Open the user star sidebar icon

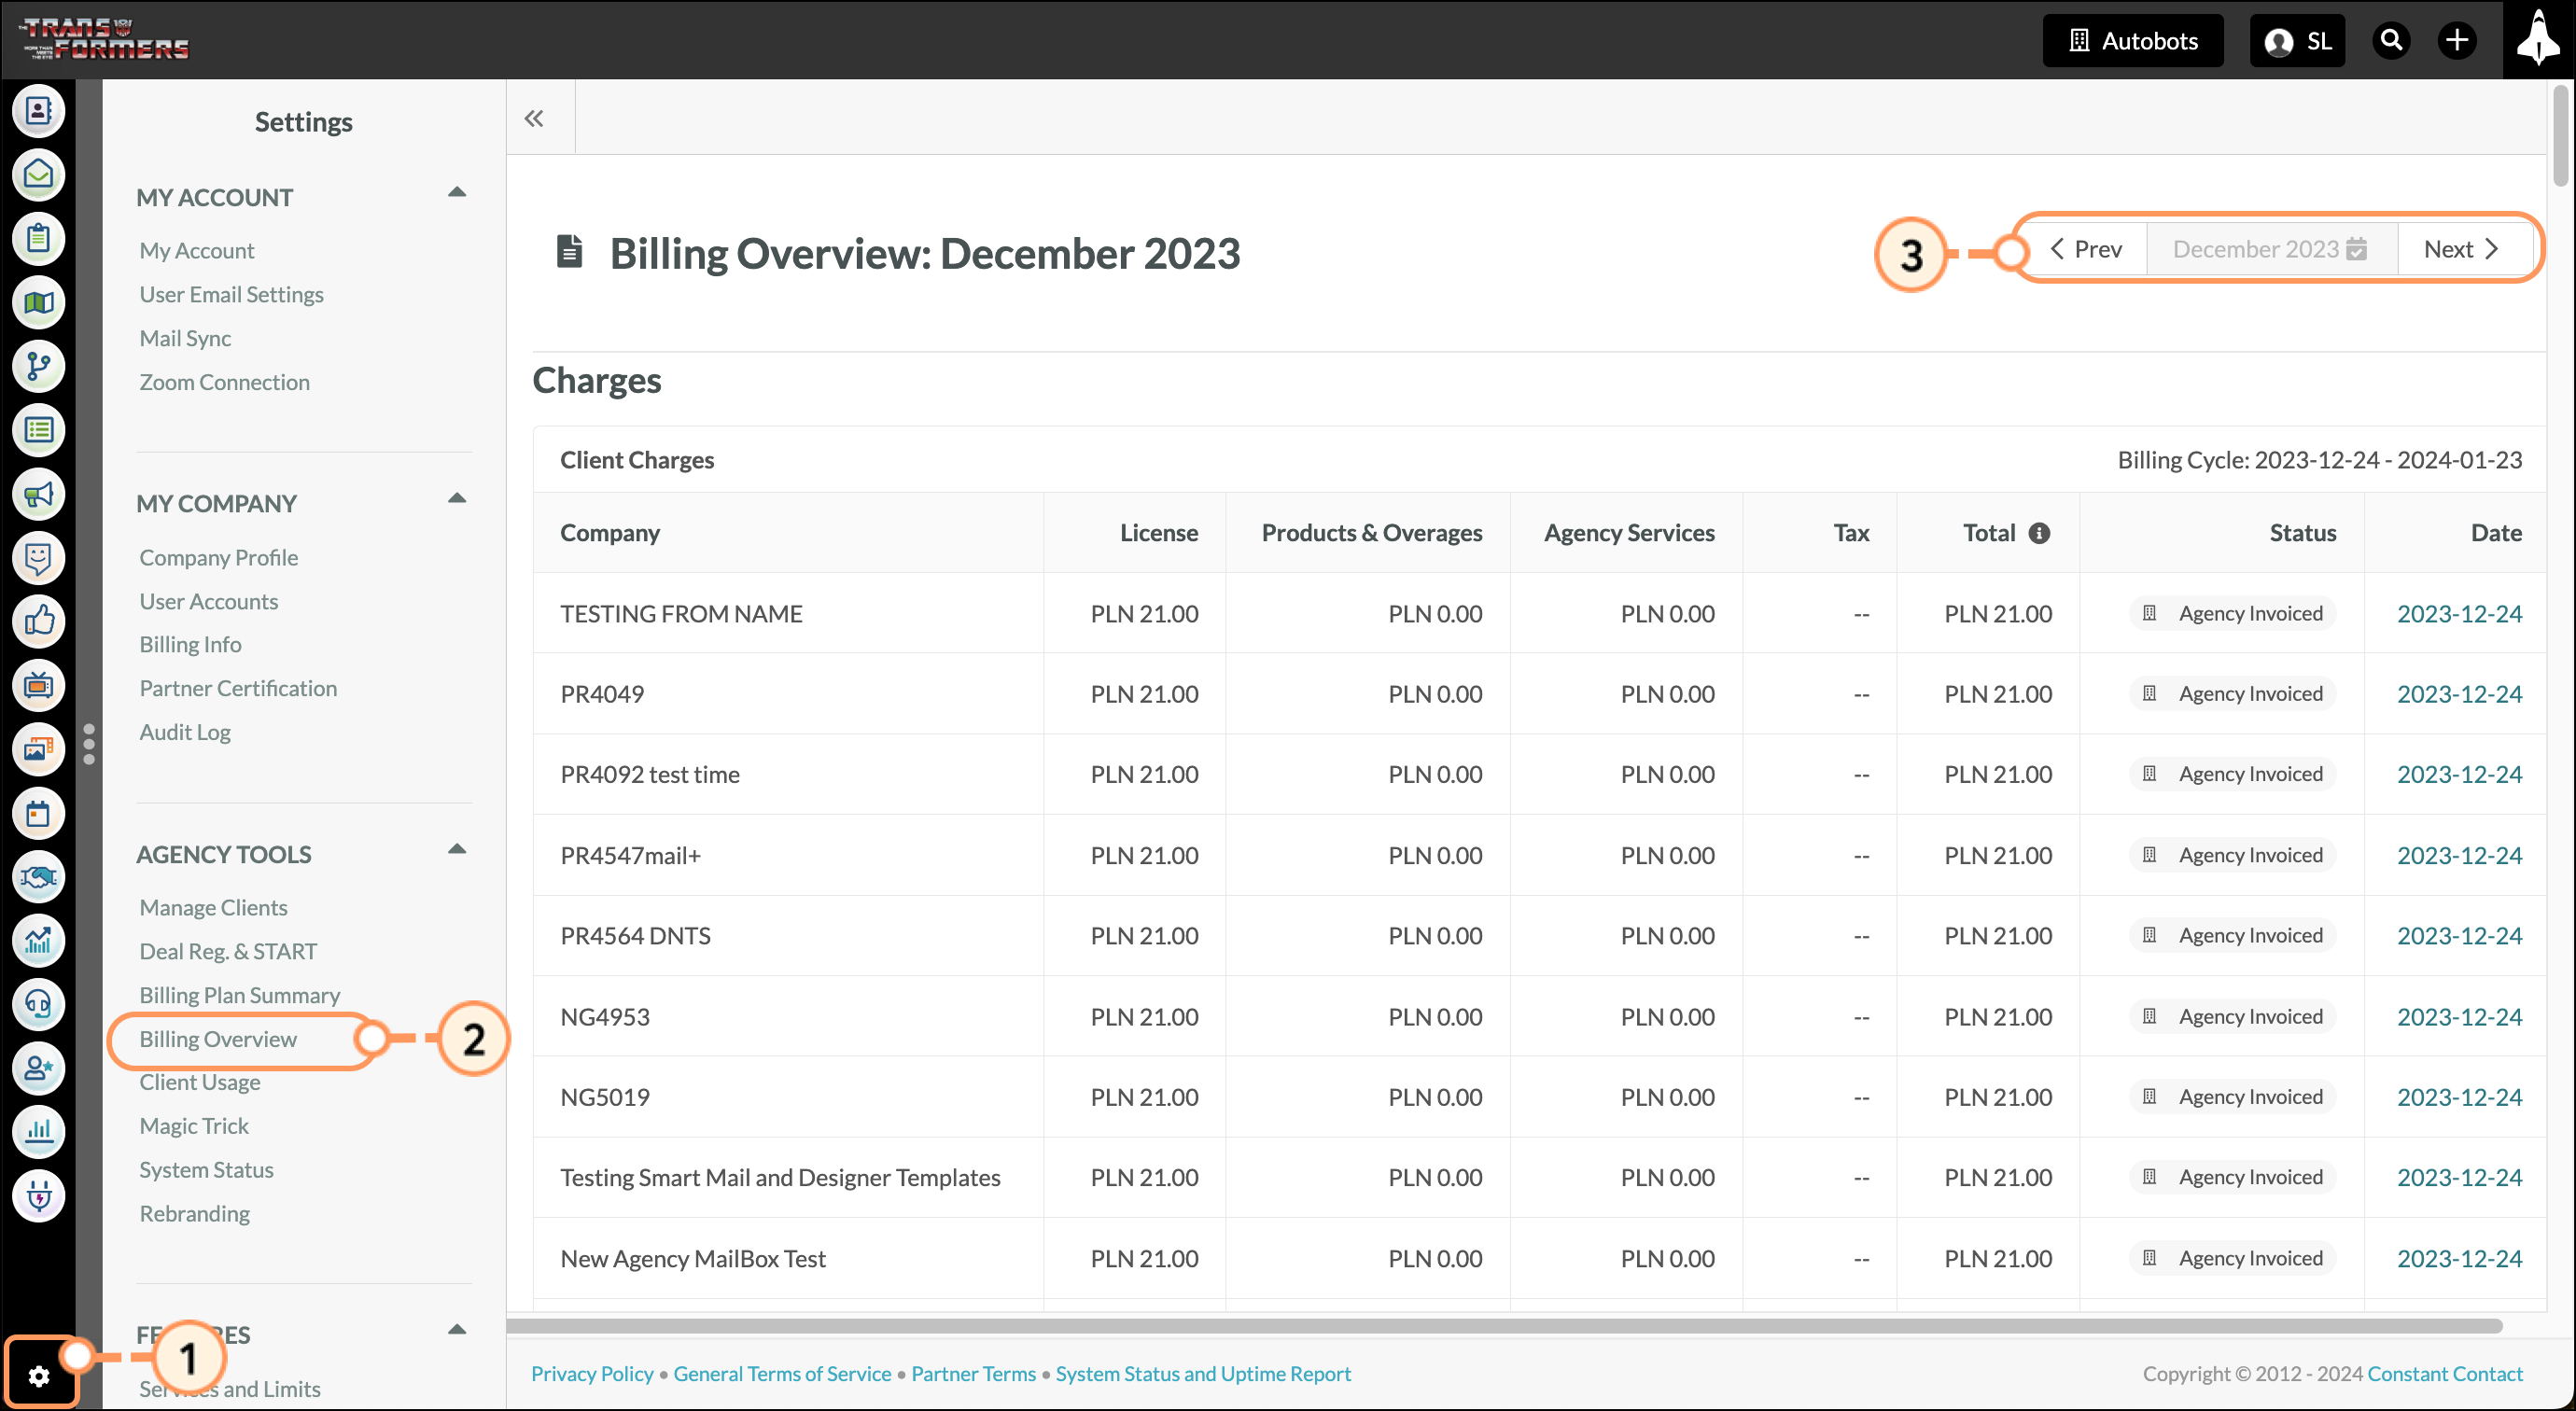[x=38, y=1068]
